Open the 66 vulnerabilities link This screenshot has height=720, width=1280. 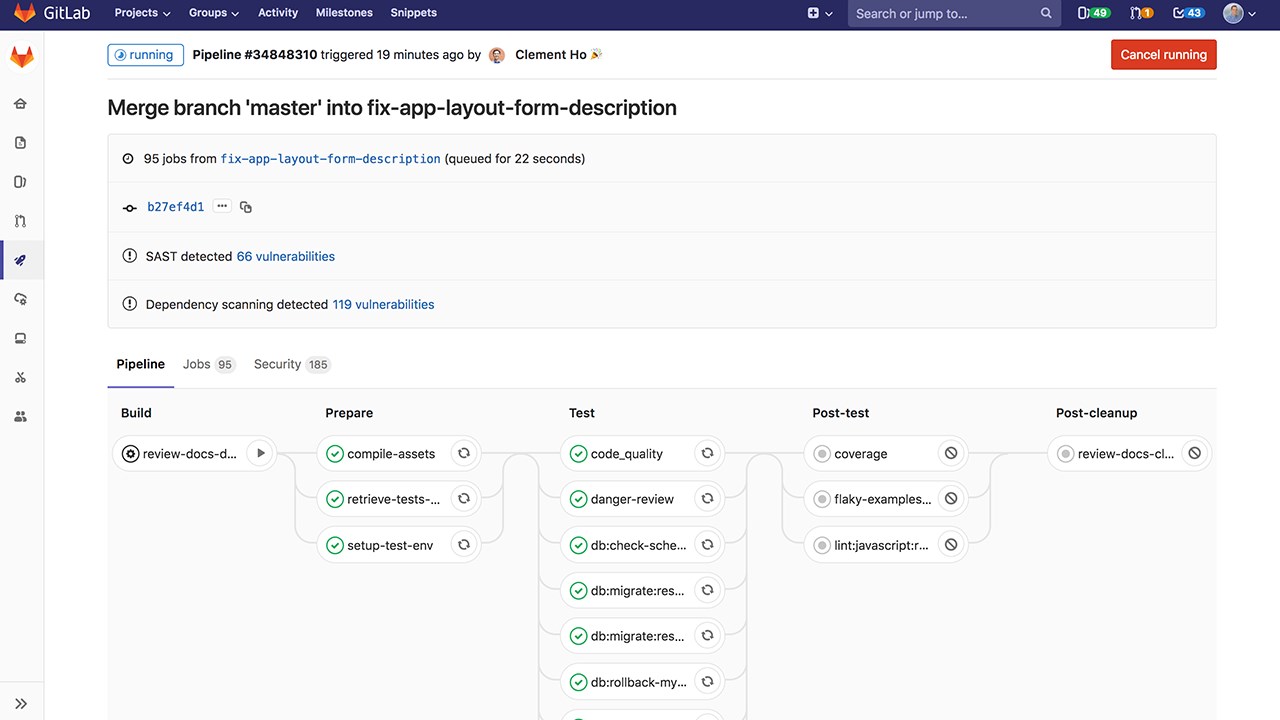click(285, 256)
